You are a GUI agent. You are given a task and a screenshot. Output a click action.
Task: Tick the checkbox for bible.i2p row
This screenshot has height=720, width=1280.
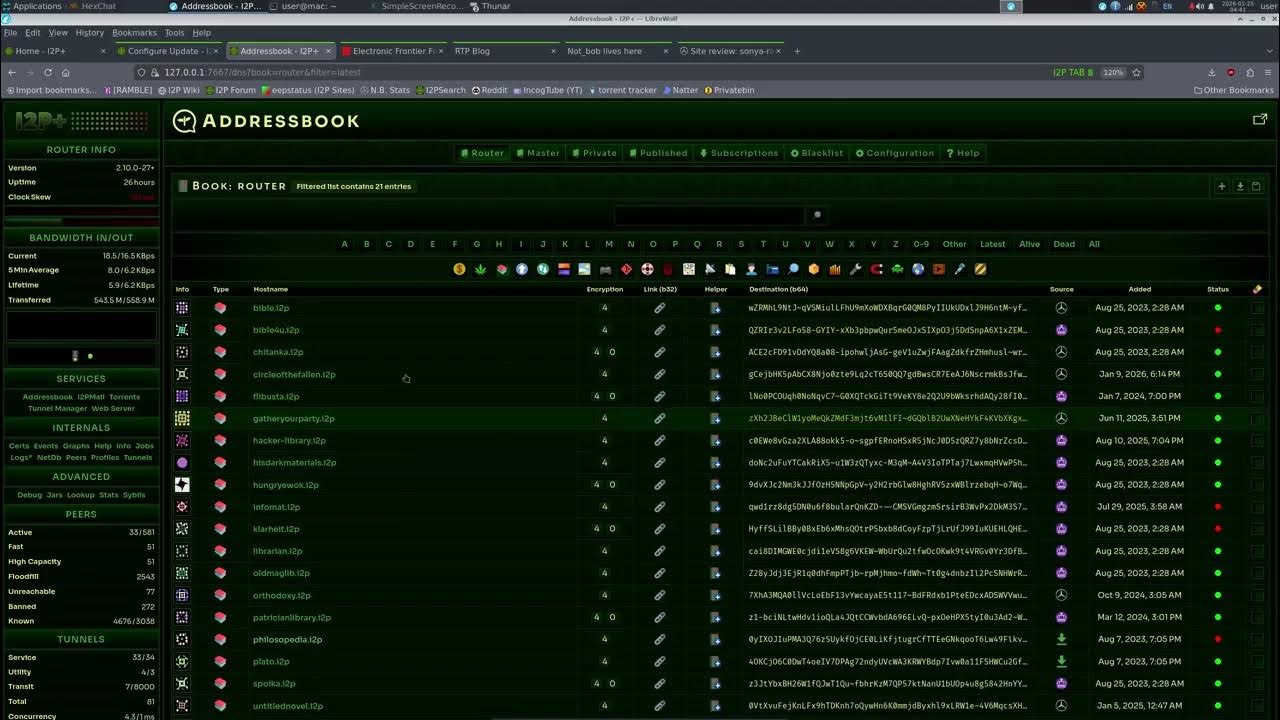pyautogui.click(x=1257, y=308)
